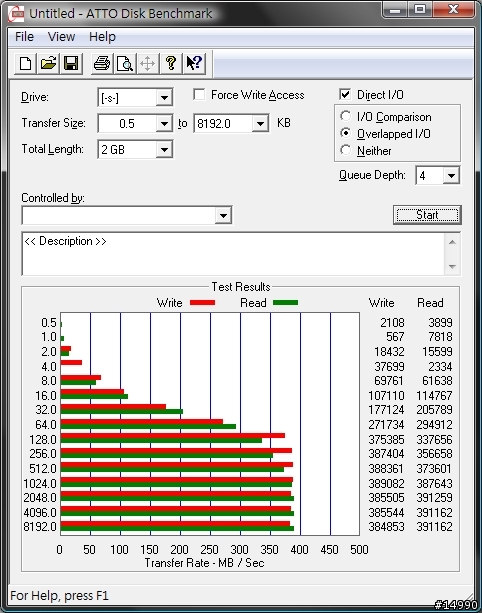Screen dimensions: 482x613
Task: Uncheck the Direct I/O checkbox
Action: point(345,95)
